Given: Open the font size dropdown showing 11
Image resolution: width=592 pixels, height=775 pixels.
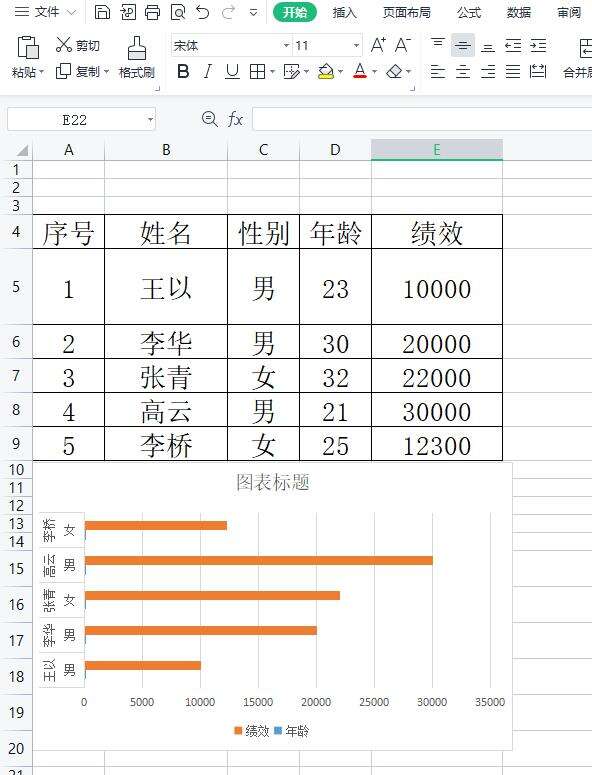Looking at the screenshot, I should pos(328,46).
